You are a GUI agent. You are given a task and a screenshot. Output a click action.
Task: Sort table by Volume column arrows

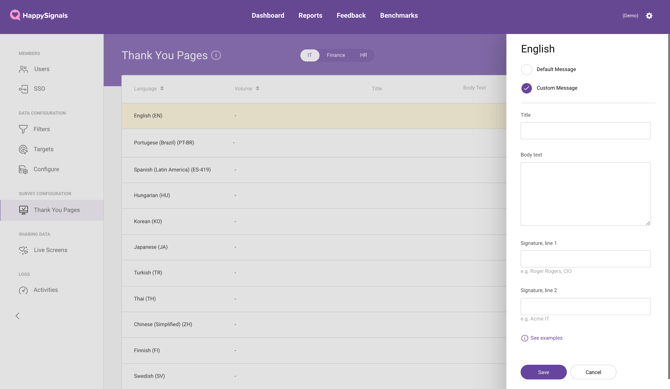pyautogui.click(x=257, y=88)
